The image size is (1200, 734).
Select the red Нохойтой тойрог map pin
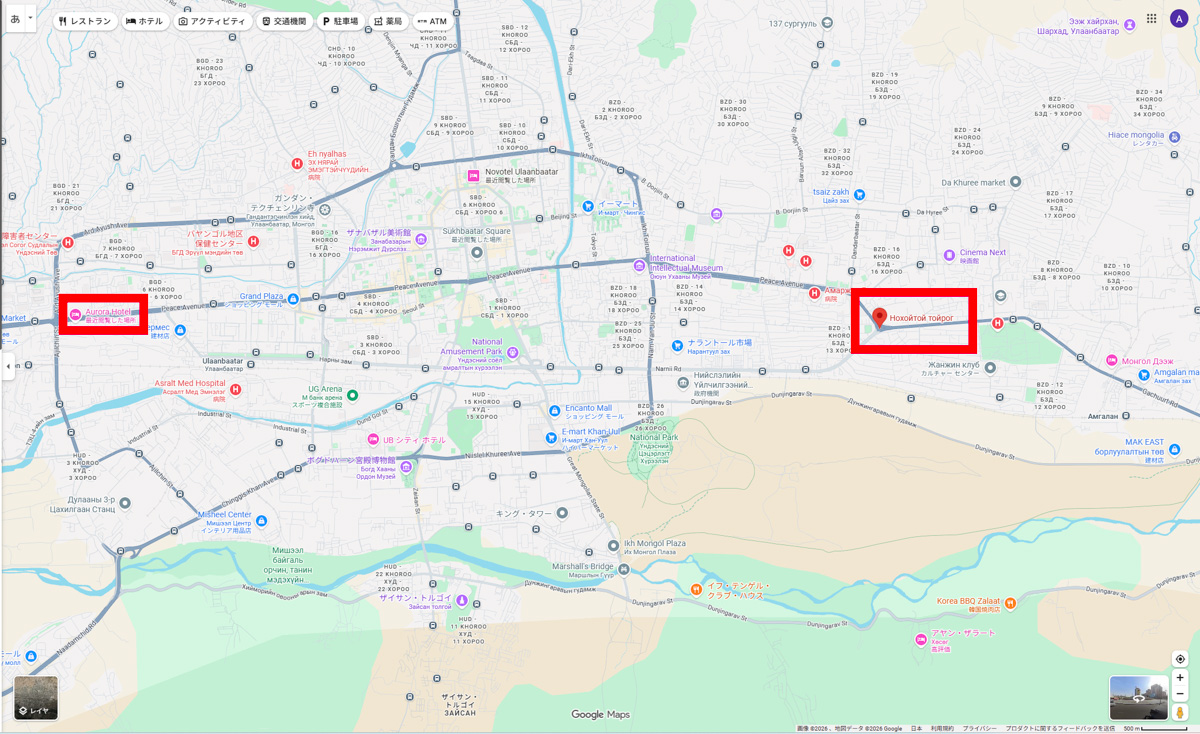880,318
